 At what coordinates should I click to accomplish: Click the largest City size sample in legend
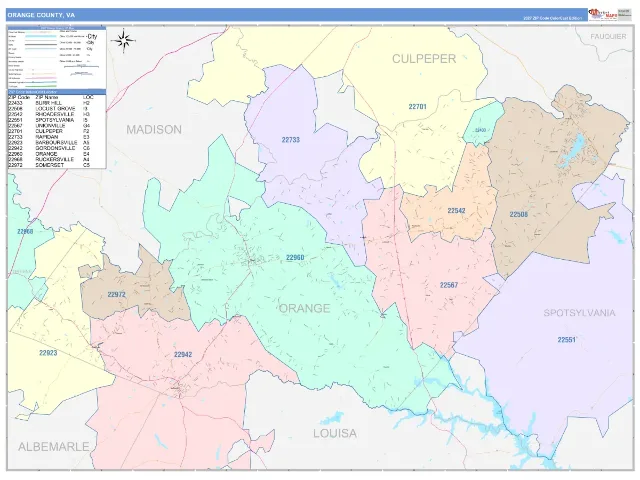point(92,36)
